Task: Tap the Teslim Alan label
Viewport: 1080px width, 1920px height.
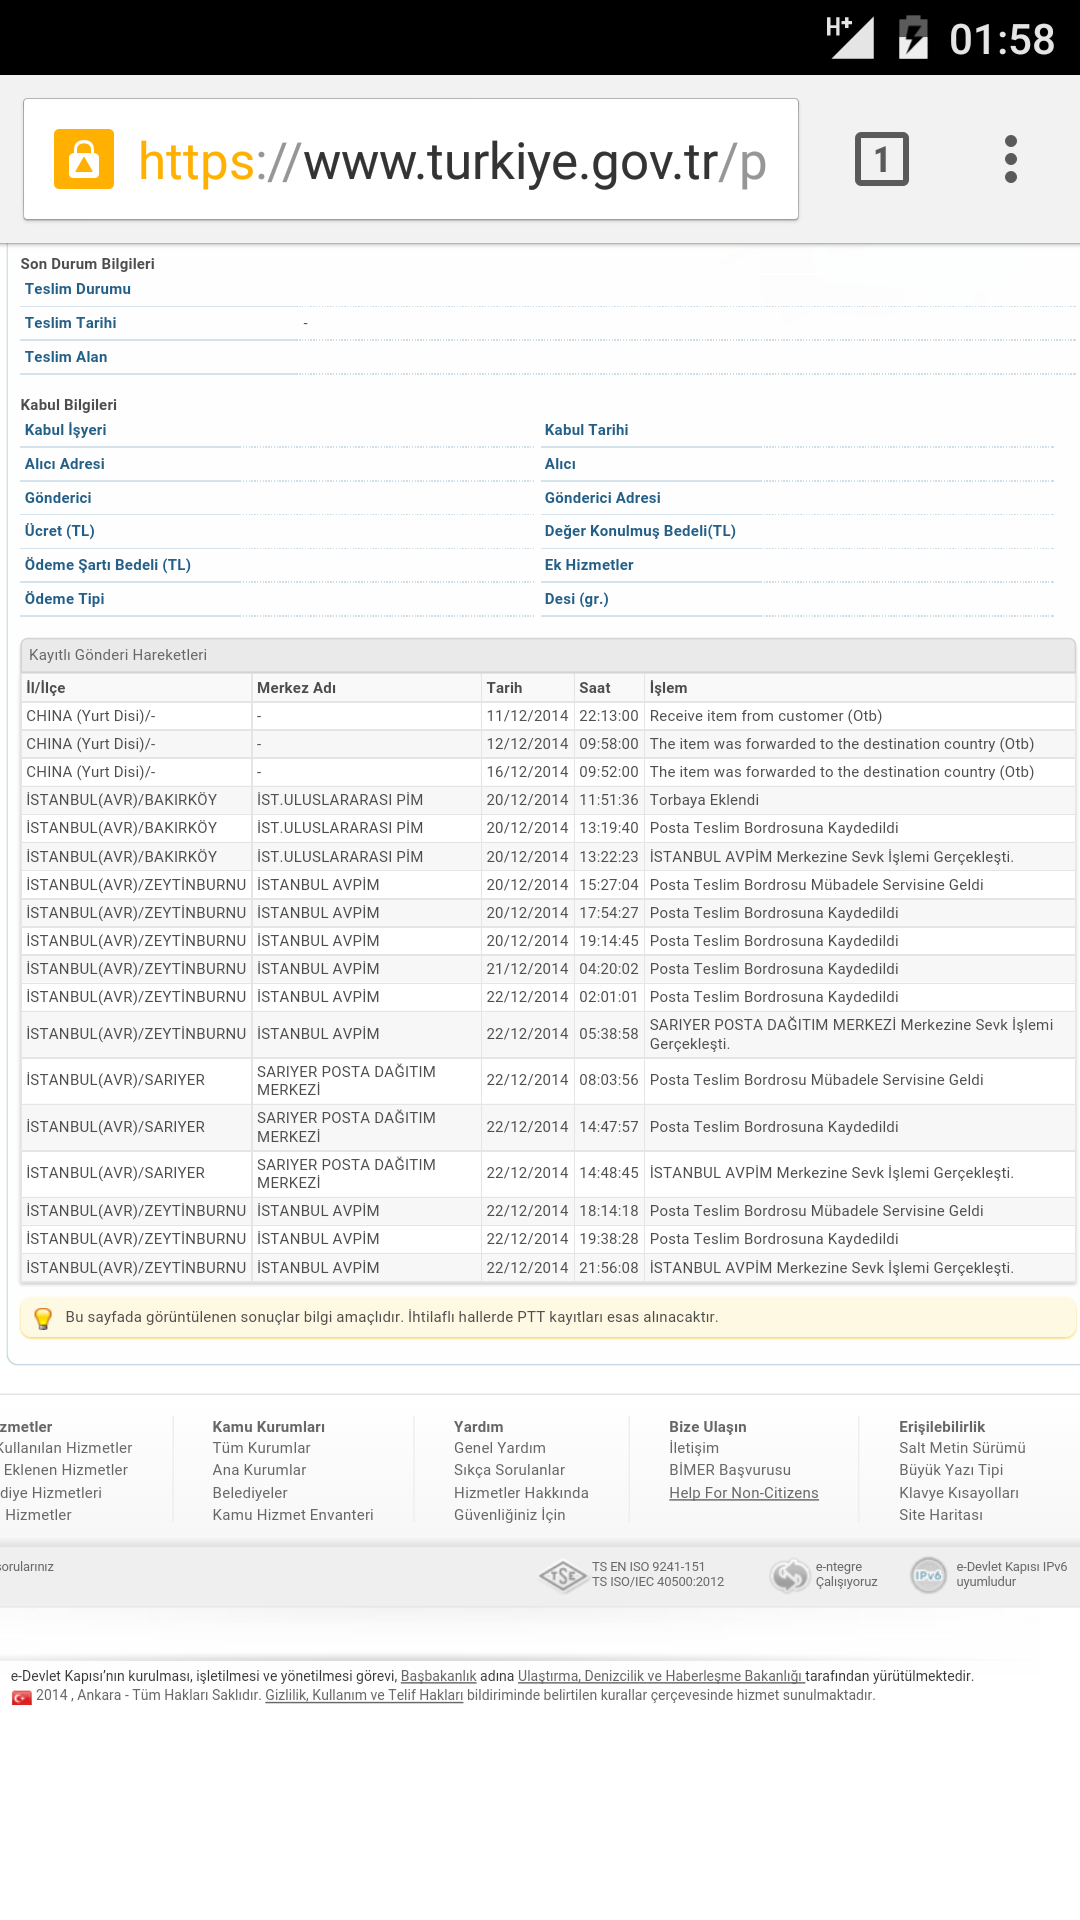Action: pos(66,357)
